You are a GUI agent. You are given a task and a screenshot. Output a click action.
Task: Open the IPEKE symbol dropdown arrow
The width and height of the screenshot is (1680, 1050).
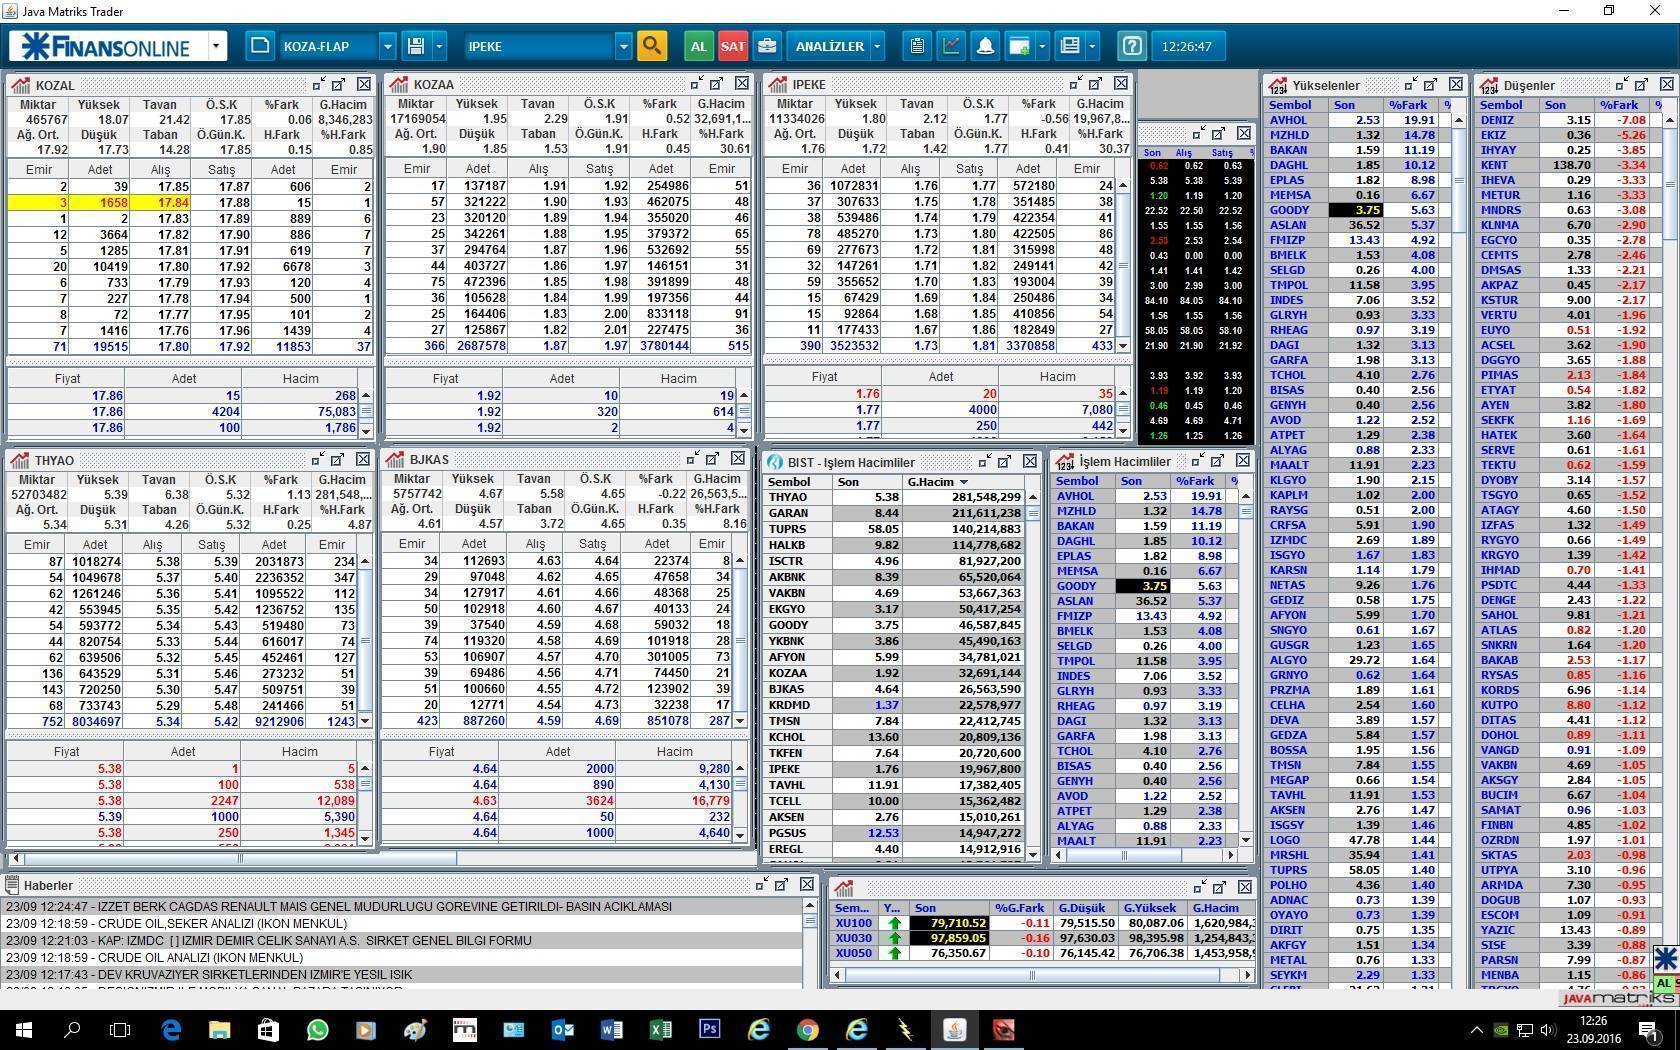tap(623, 46)
